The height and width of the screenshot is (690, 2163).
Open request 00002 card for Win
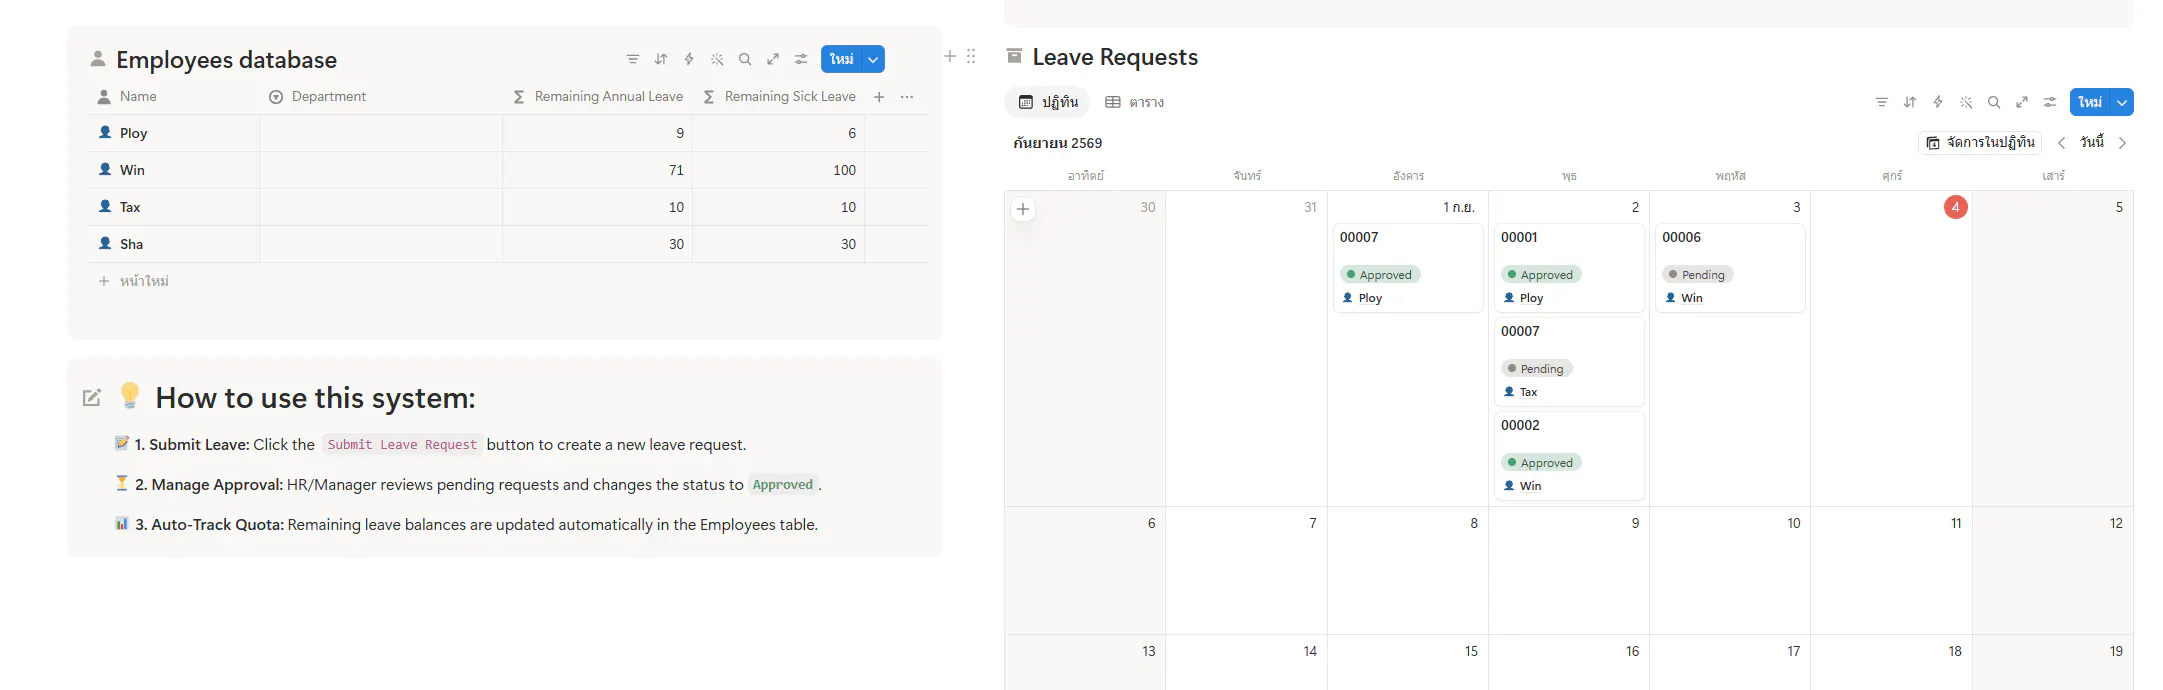point(1569,456)
